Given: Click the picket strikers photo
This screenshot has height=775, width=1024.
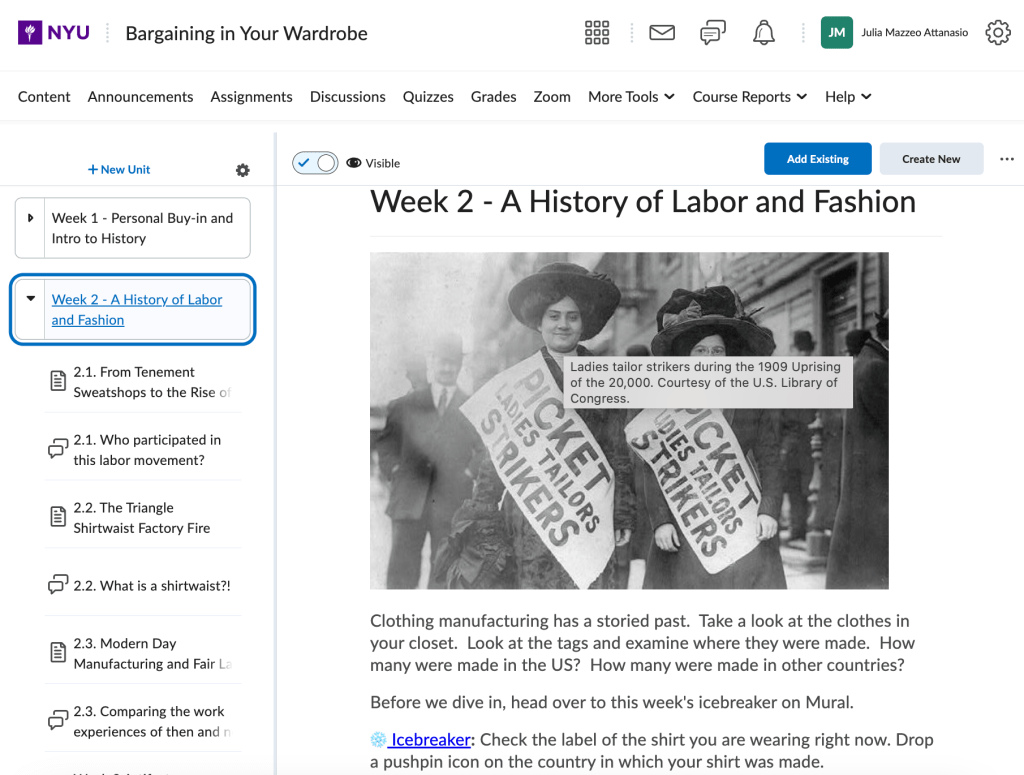Looking at the screenshot, I should (x=629, y=480).
